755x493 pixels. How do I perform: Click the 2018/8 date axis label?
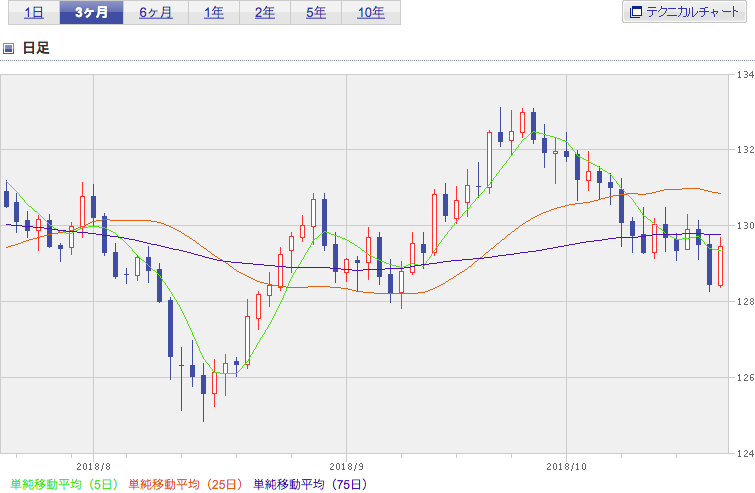tap(93, 467)
